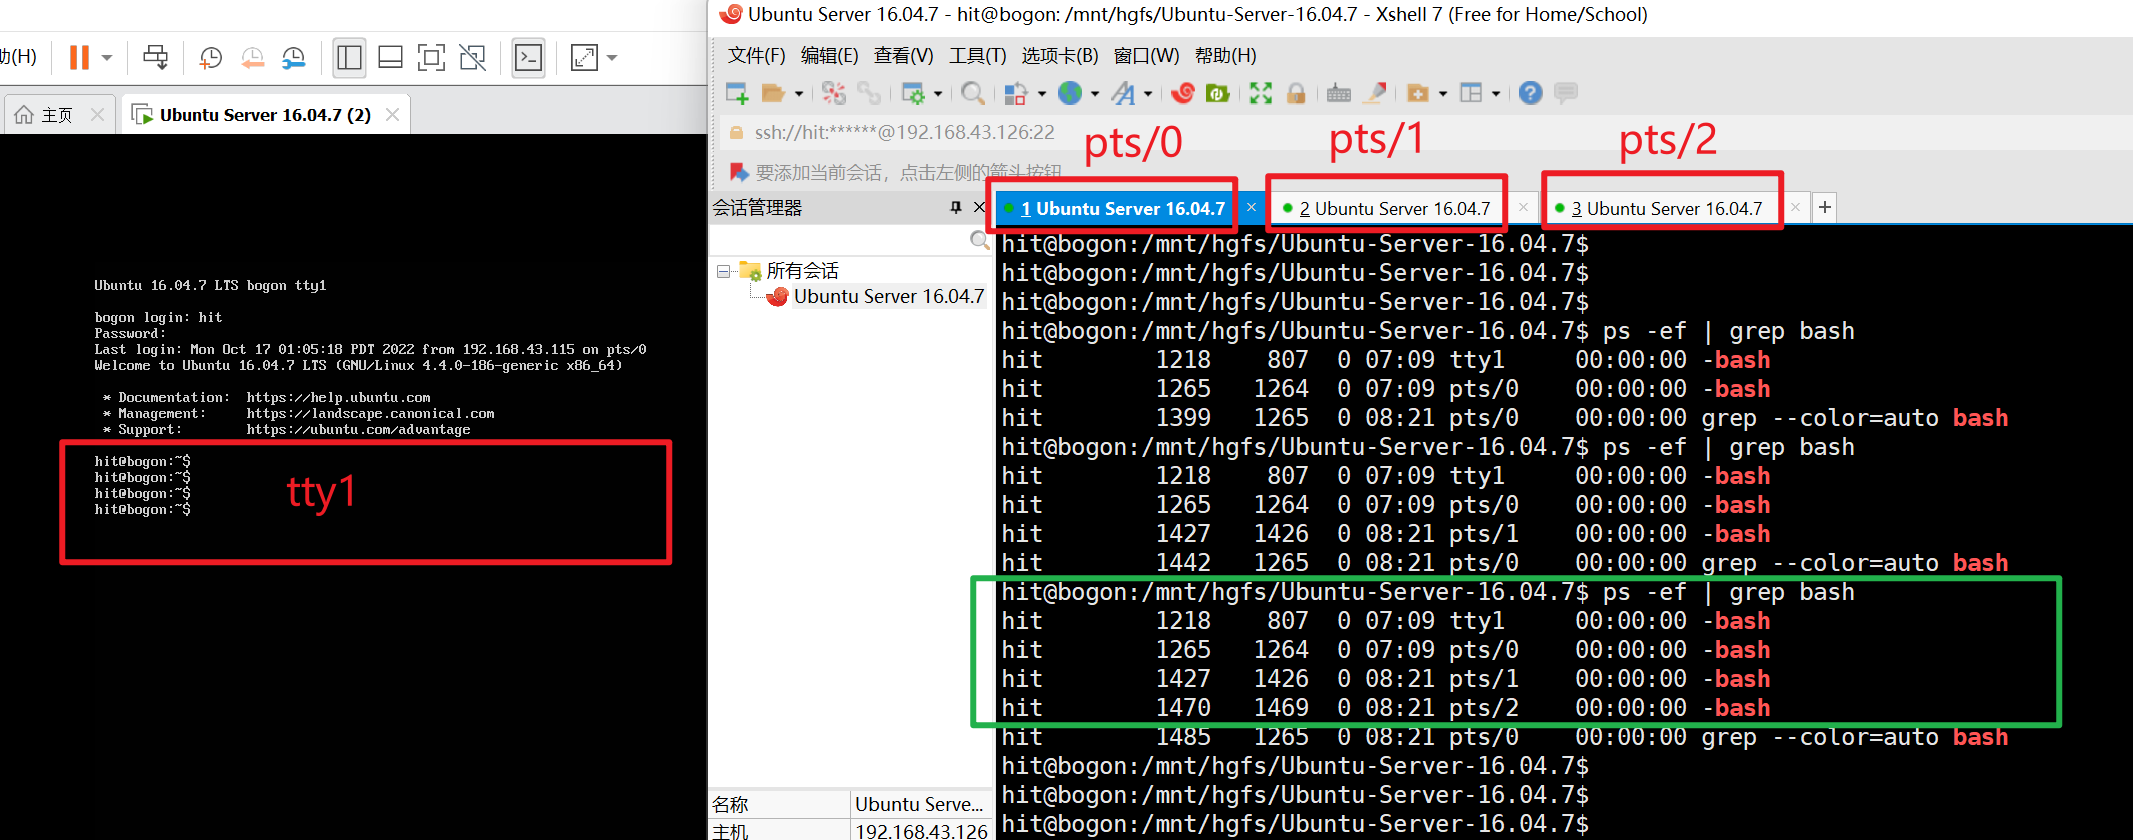Expand dropdown beside the session properties icon

938,94
